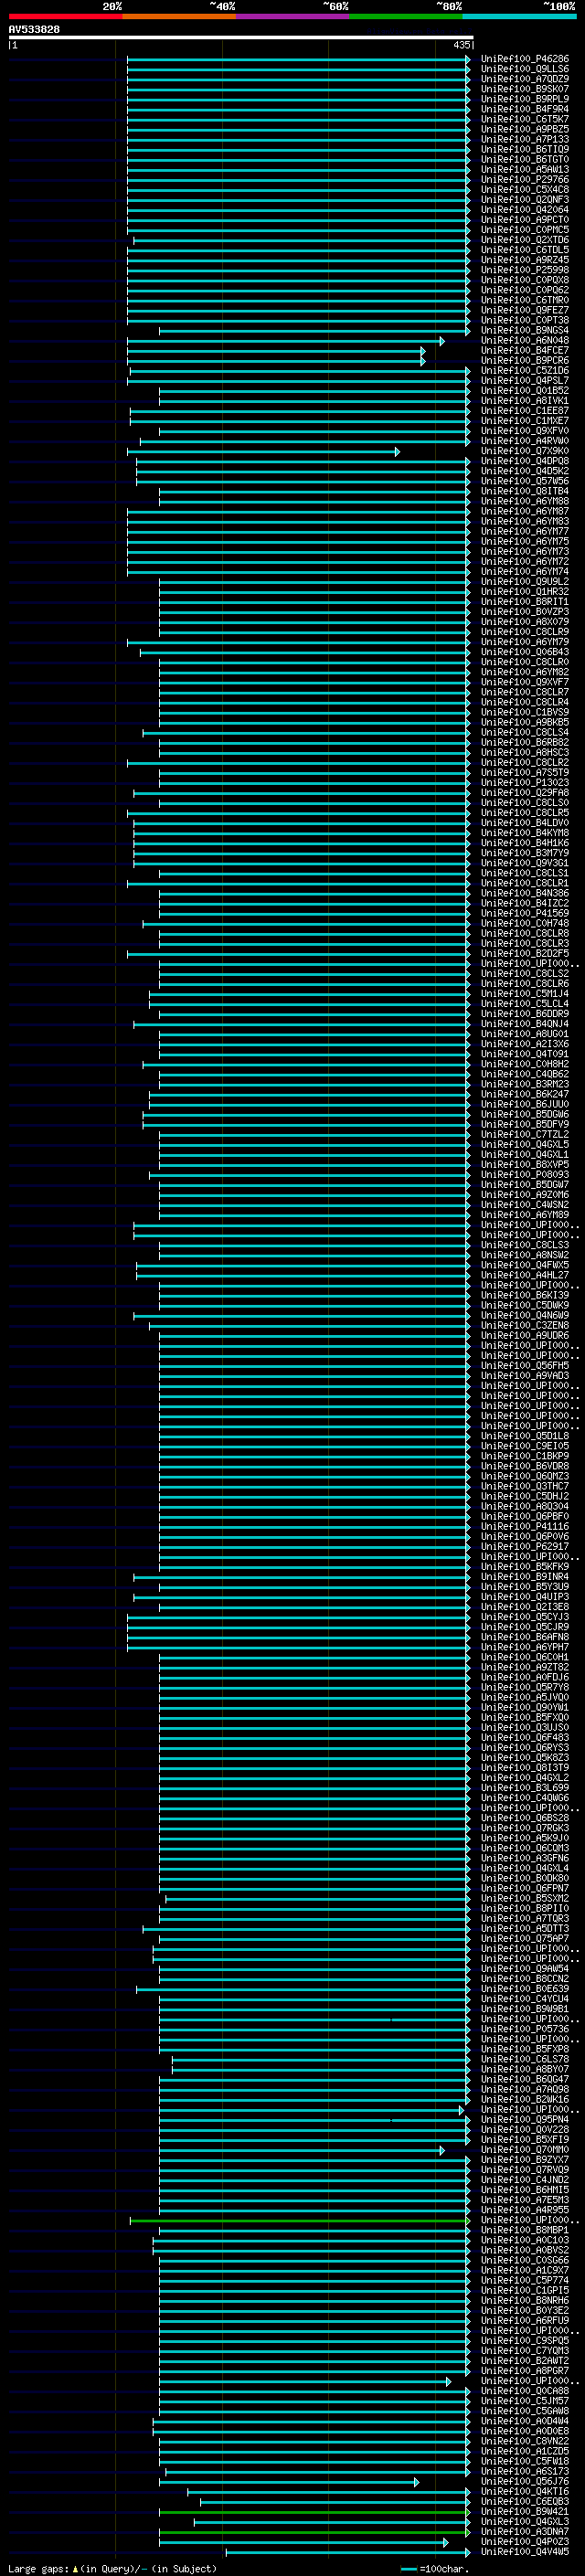Click the UniRef100_A8NSW2 label

(524, 1256)
